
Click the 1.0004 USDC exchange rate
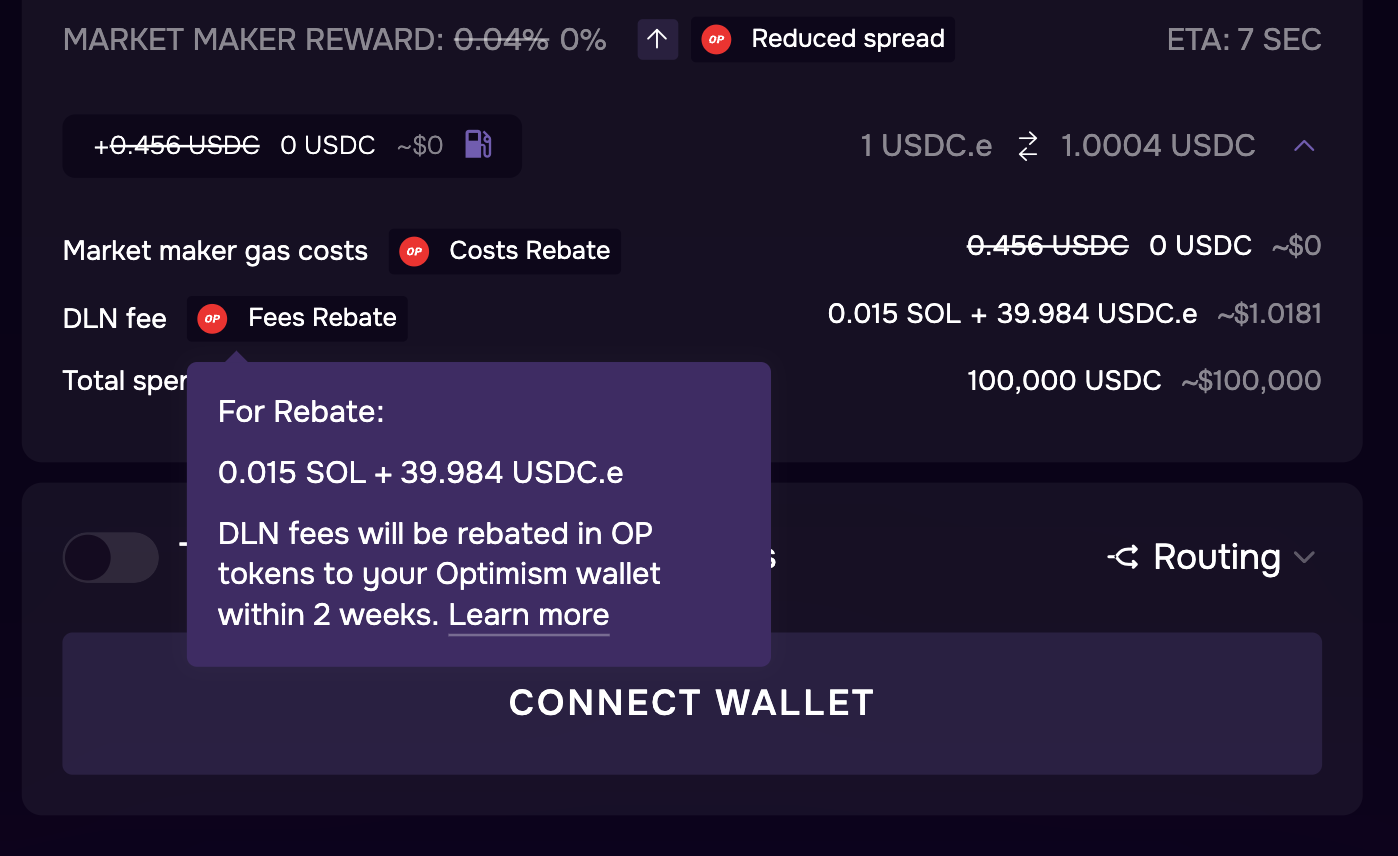pos(1157,146)
